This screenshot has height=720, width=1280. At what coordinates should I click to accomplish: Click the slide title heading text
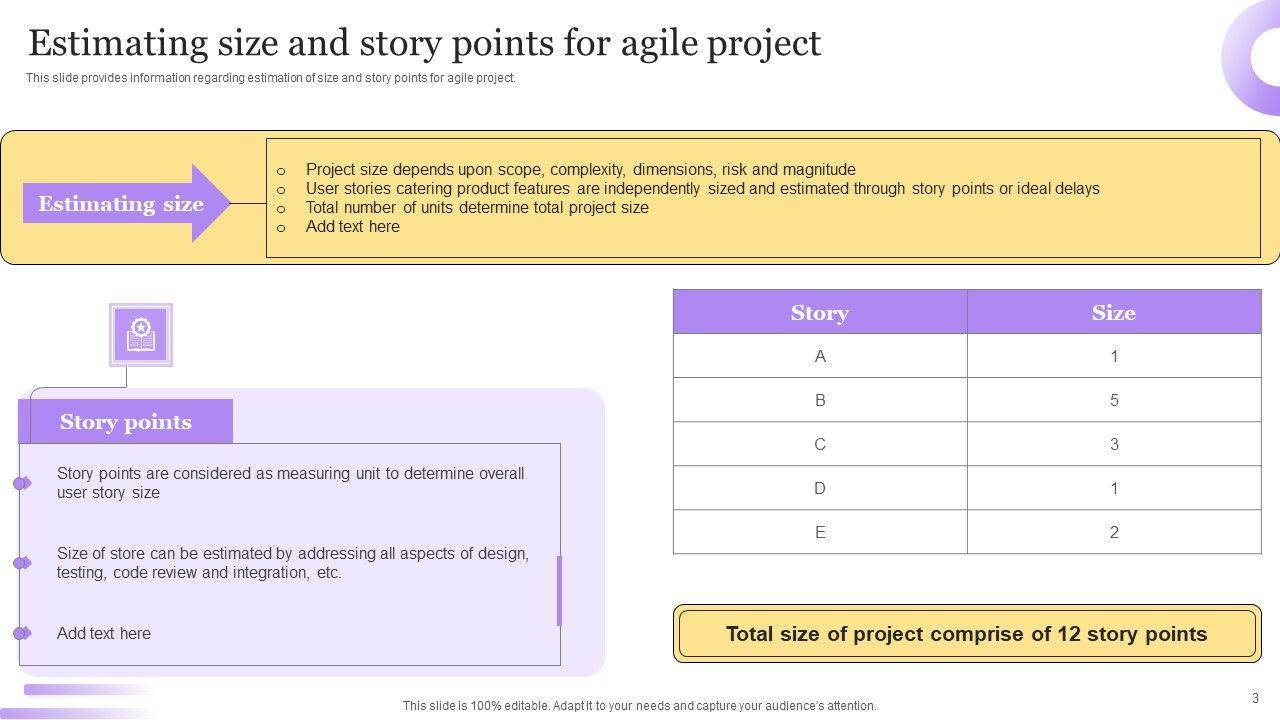pos(425,43)
